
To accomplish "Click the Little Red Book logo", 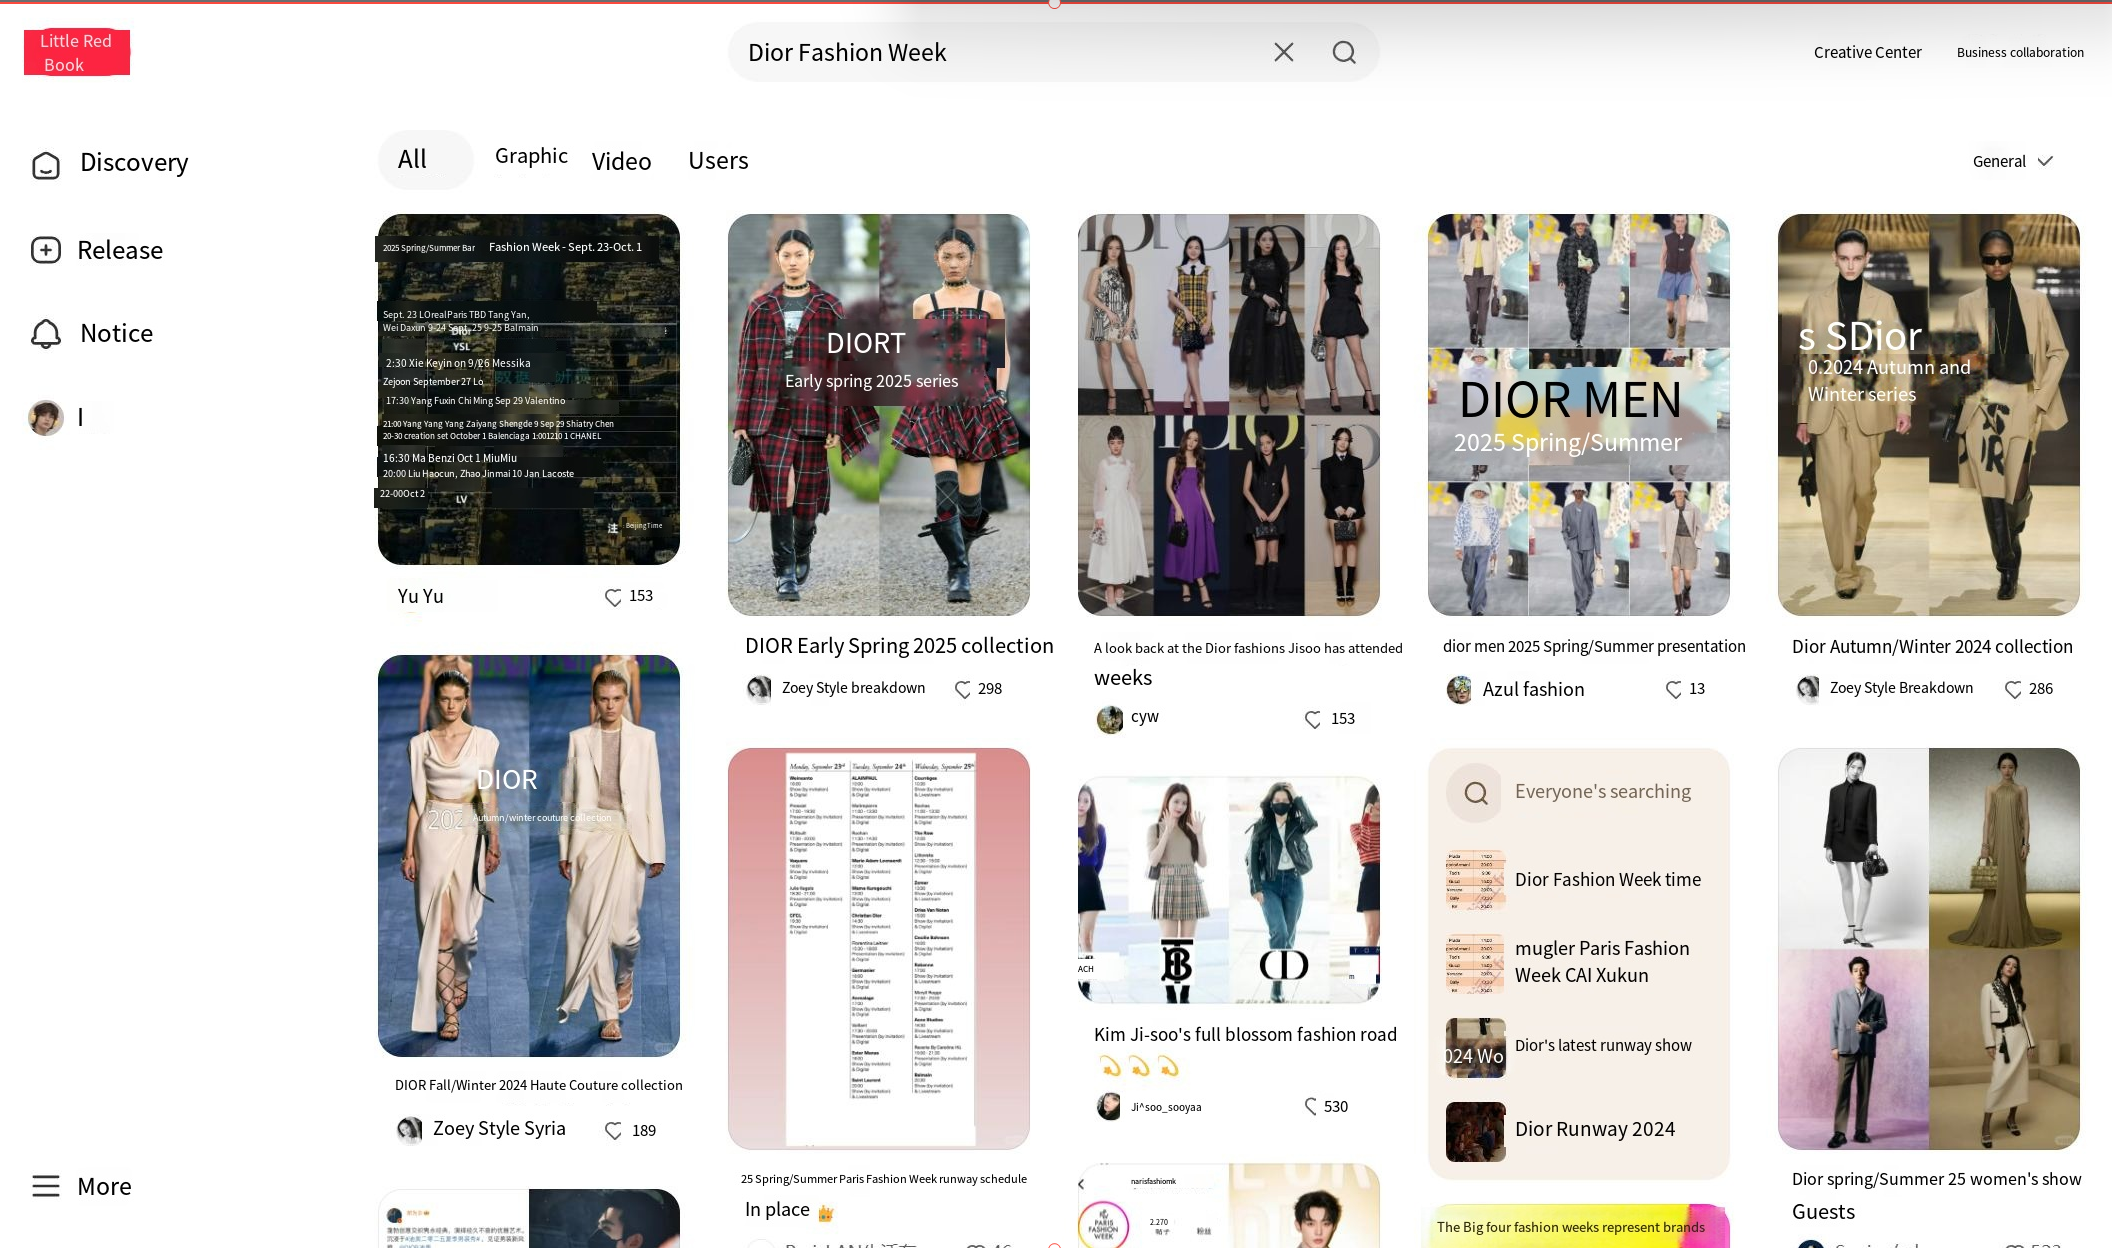I will [77, 52].
